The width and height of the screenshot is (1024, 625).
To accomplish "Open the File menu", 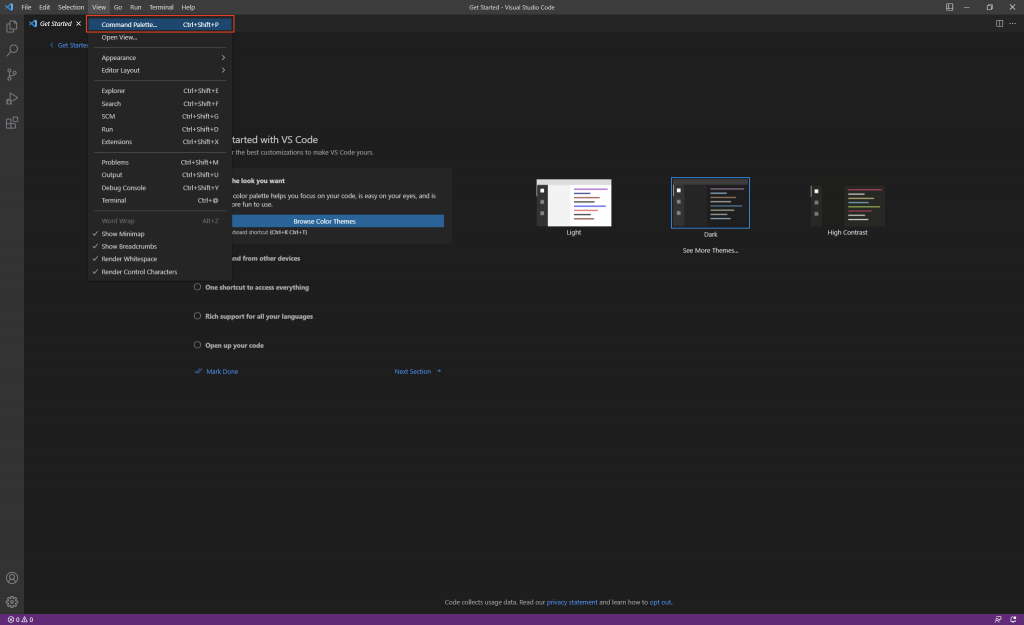I will pos(26,7).
